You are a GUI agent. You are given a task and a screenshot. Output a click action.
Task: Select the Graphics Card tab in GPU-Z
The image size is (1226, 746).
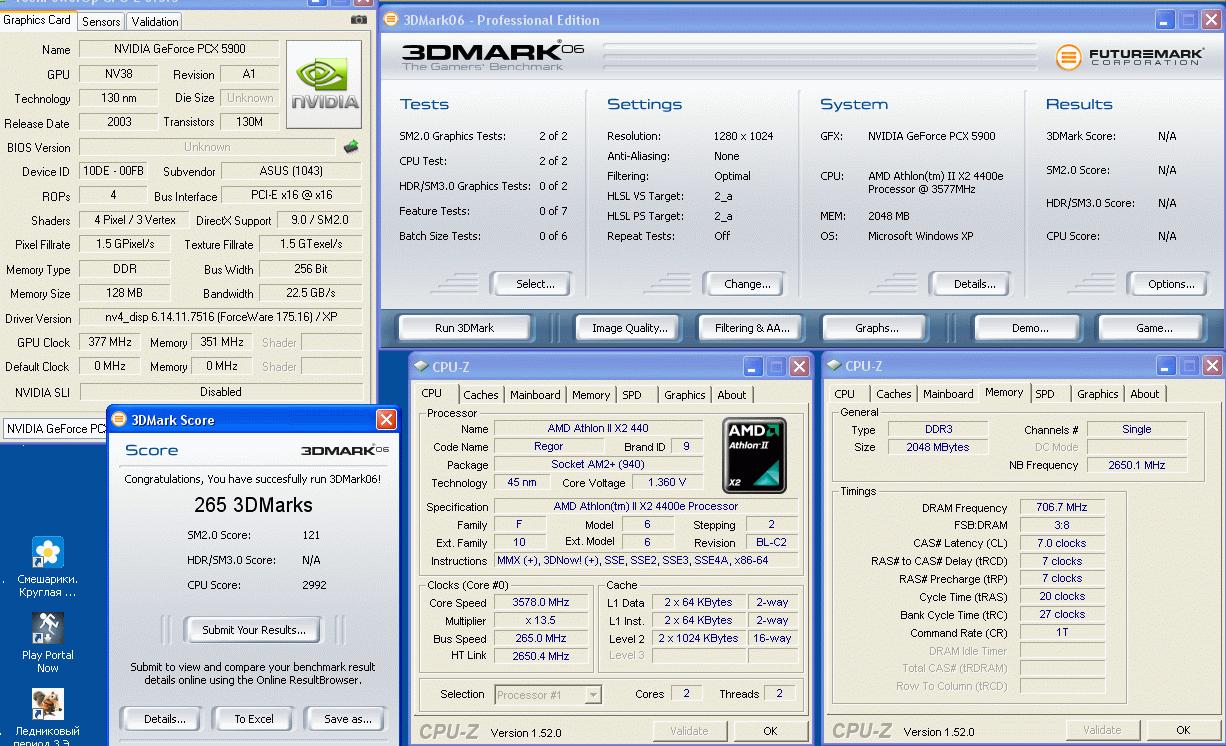37,20
